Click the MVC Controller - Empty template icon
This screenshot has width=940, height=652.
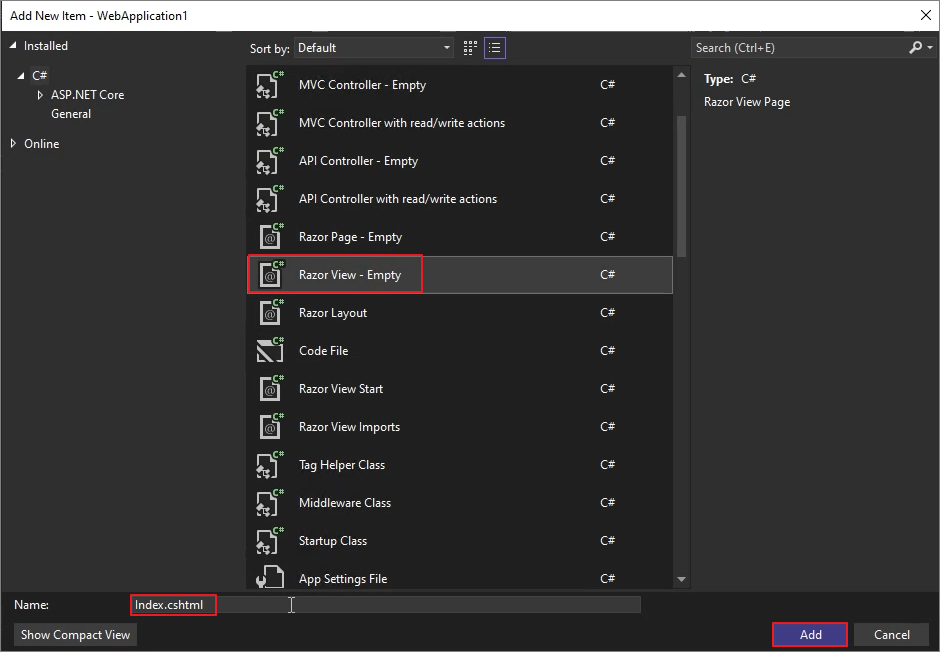tap(270, 84)
